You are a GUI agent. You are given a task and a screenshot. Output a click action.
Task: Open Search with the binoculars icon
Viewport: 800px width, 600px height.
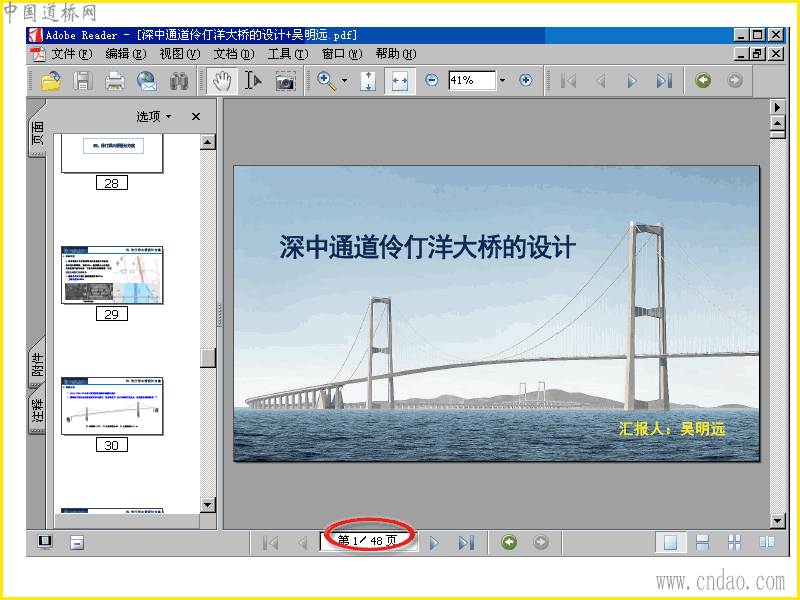[179, 81]
